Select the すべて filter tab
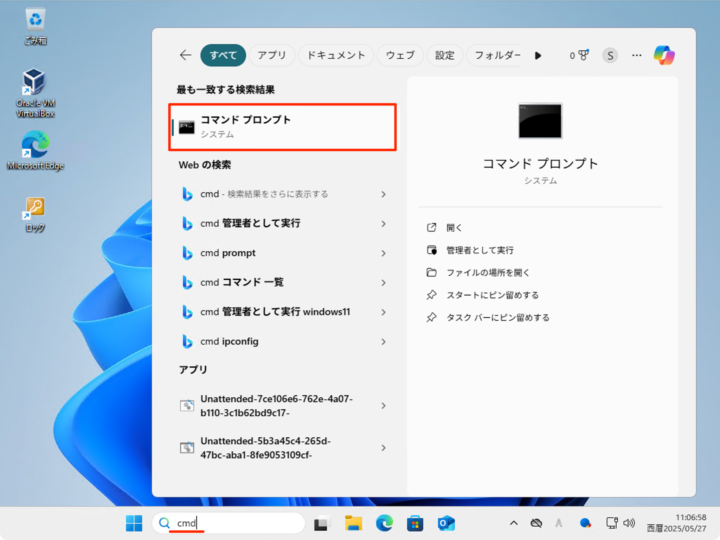720x540 pixels. (x=223, y=55)
